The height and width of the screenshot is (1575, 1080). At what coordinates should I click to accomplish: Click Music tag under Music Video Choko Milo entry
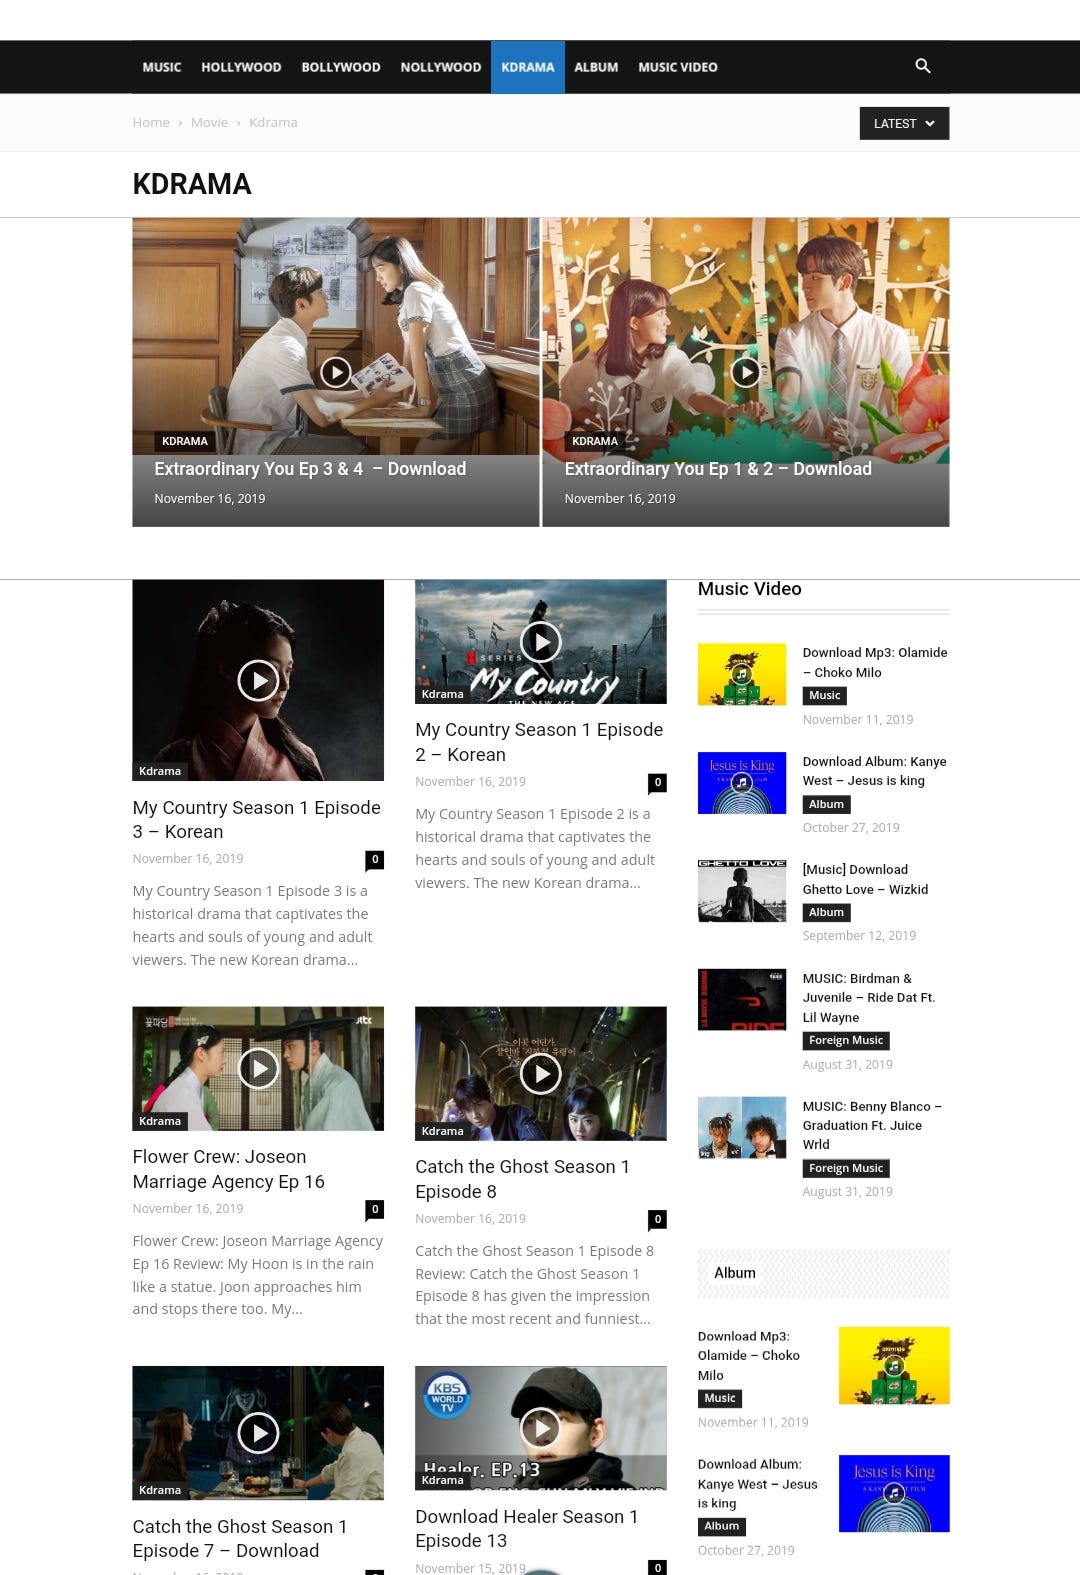(825, 696)
